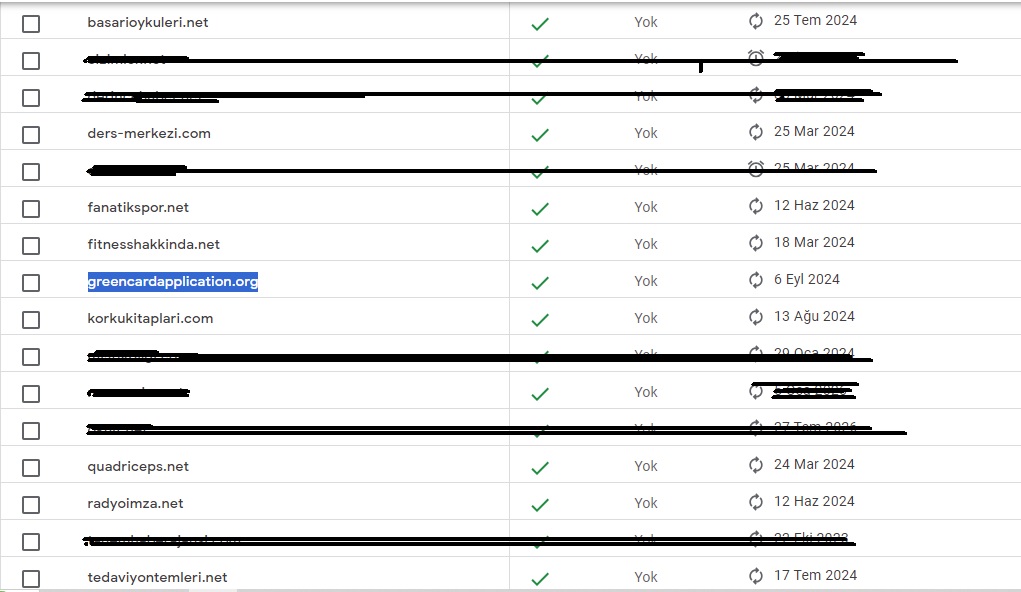This screenshot has height=592, width=1021.
Task: Open the fanatikspor.net domain link
Action: pyautogui.click(x=138, y=207)
